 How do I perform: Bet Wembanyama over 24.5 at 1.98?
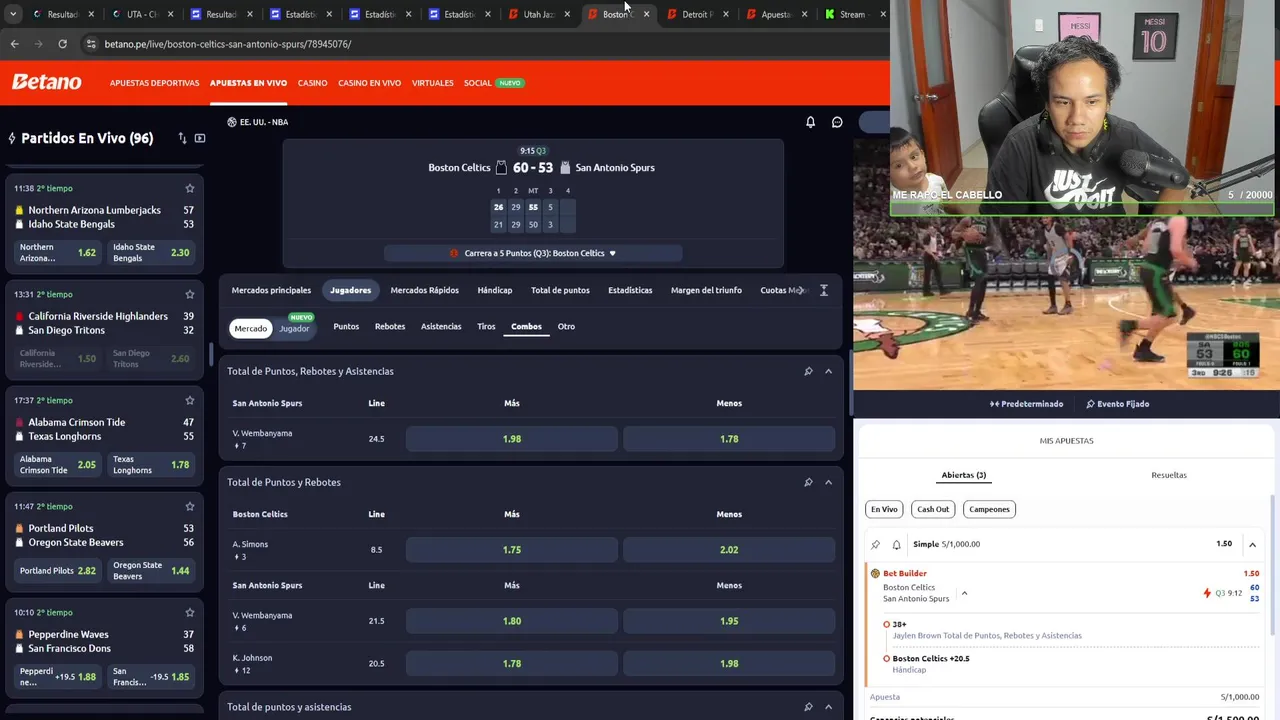point(512,439)
